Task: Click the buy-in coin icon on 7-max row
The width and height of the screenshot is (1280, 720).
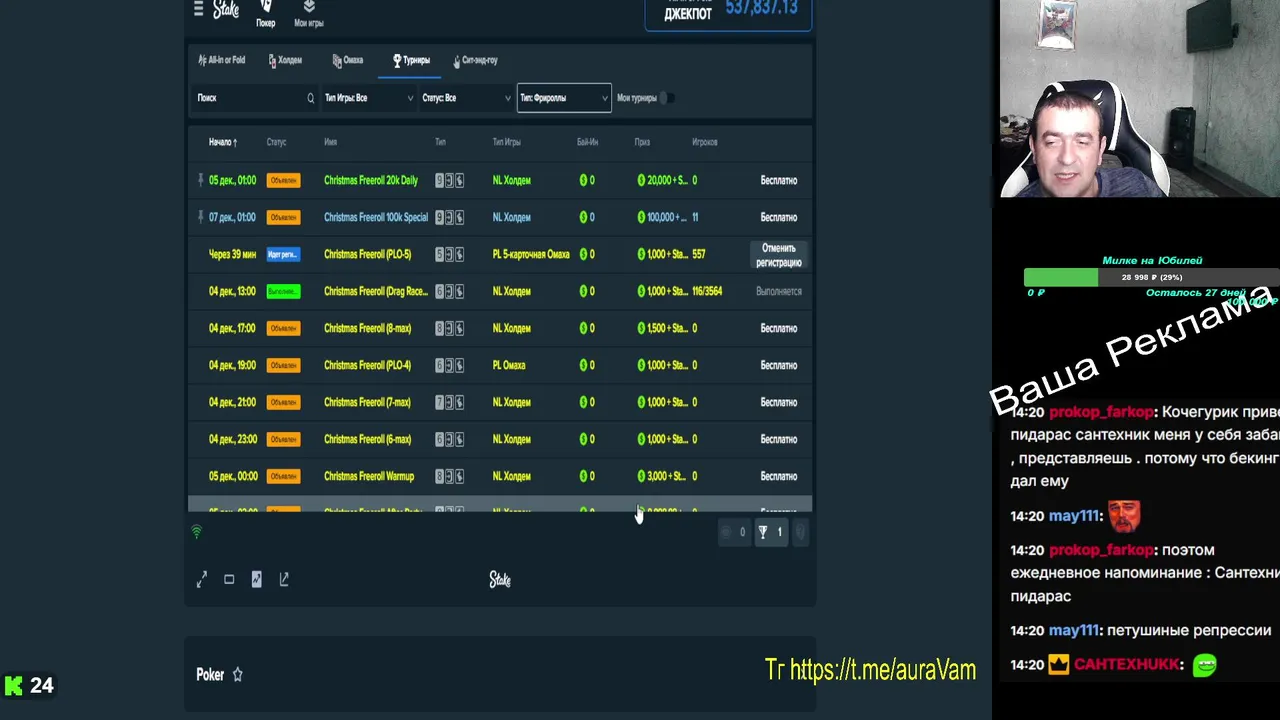Action: [584, 402]
